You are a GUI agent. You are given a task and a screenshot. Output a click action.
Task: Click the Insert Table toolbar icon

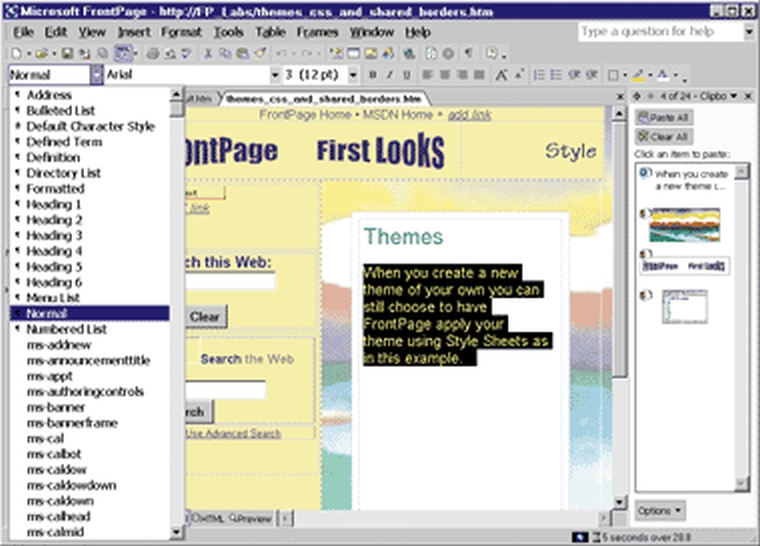[354, 53]
